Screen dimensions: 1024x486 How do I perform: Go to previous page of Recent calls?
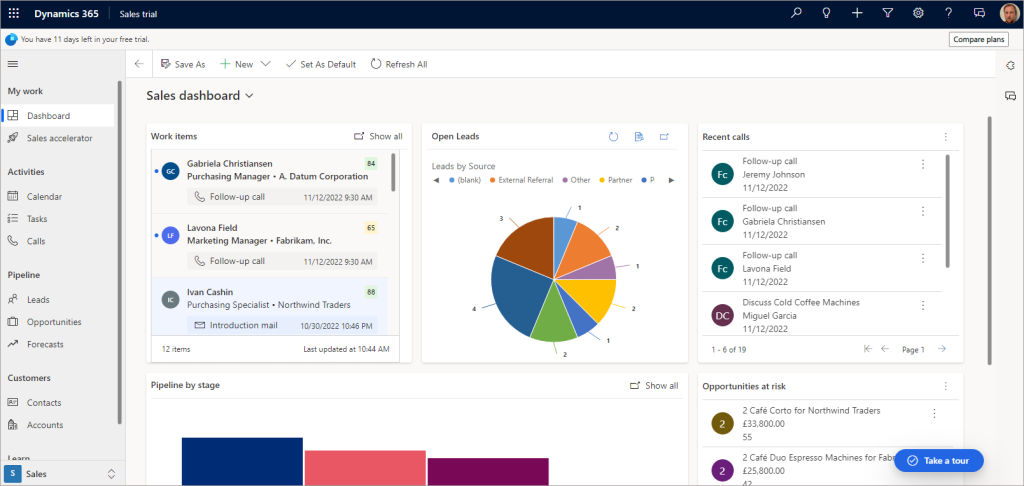point(885,349)
